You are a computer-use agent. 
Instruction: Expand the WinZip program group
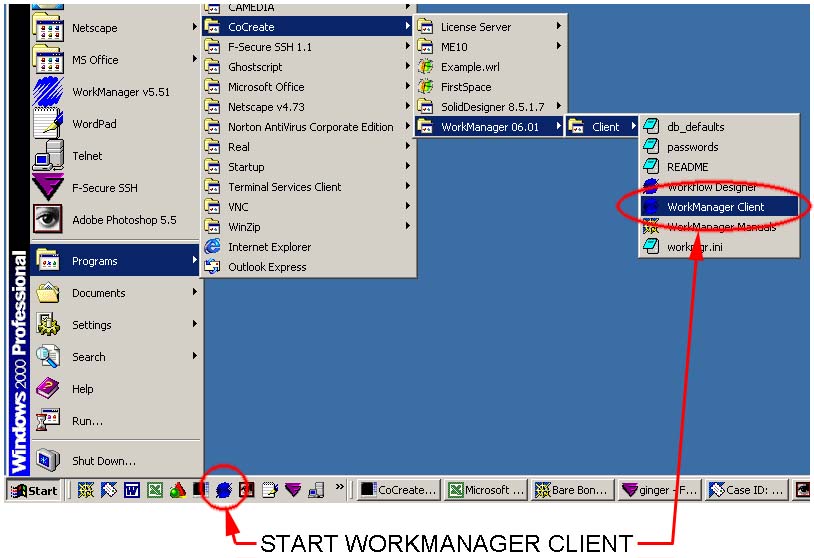pyautogui.click(x=250, y=227)
